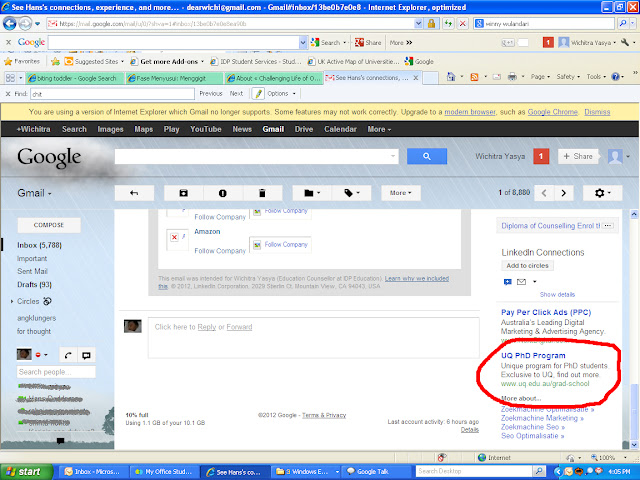Open Zoekmachine Marketing link
The height and width of the screenshot is (480, 640).
(x=542, y=418)
